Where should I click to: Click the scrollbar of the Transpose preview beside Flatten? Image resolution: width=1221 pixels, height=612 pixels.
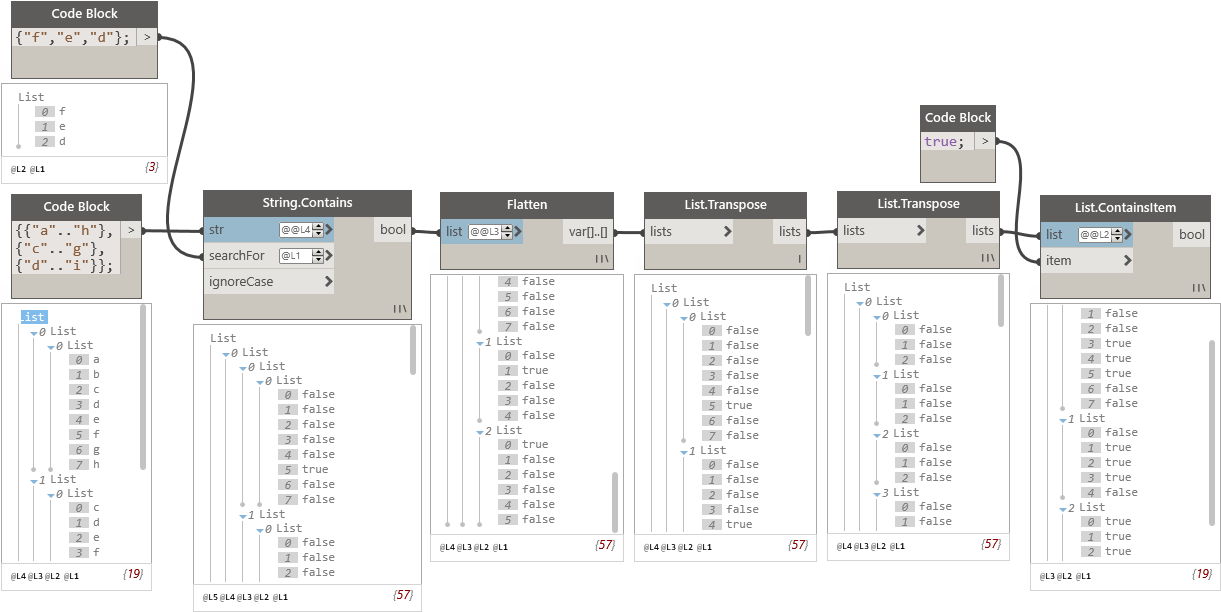(808, 307)
